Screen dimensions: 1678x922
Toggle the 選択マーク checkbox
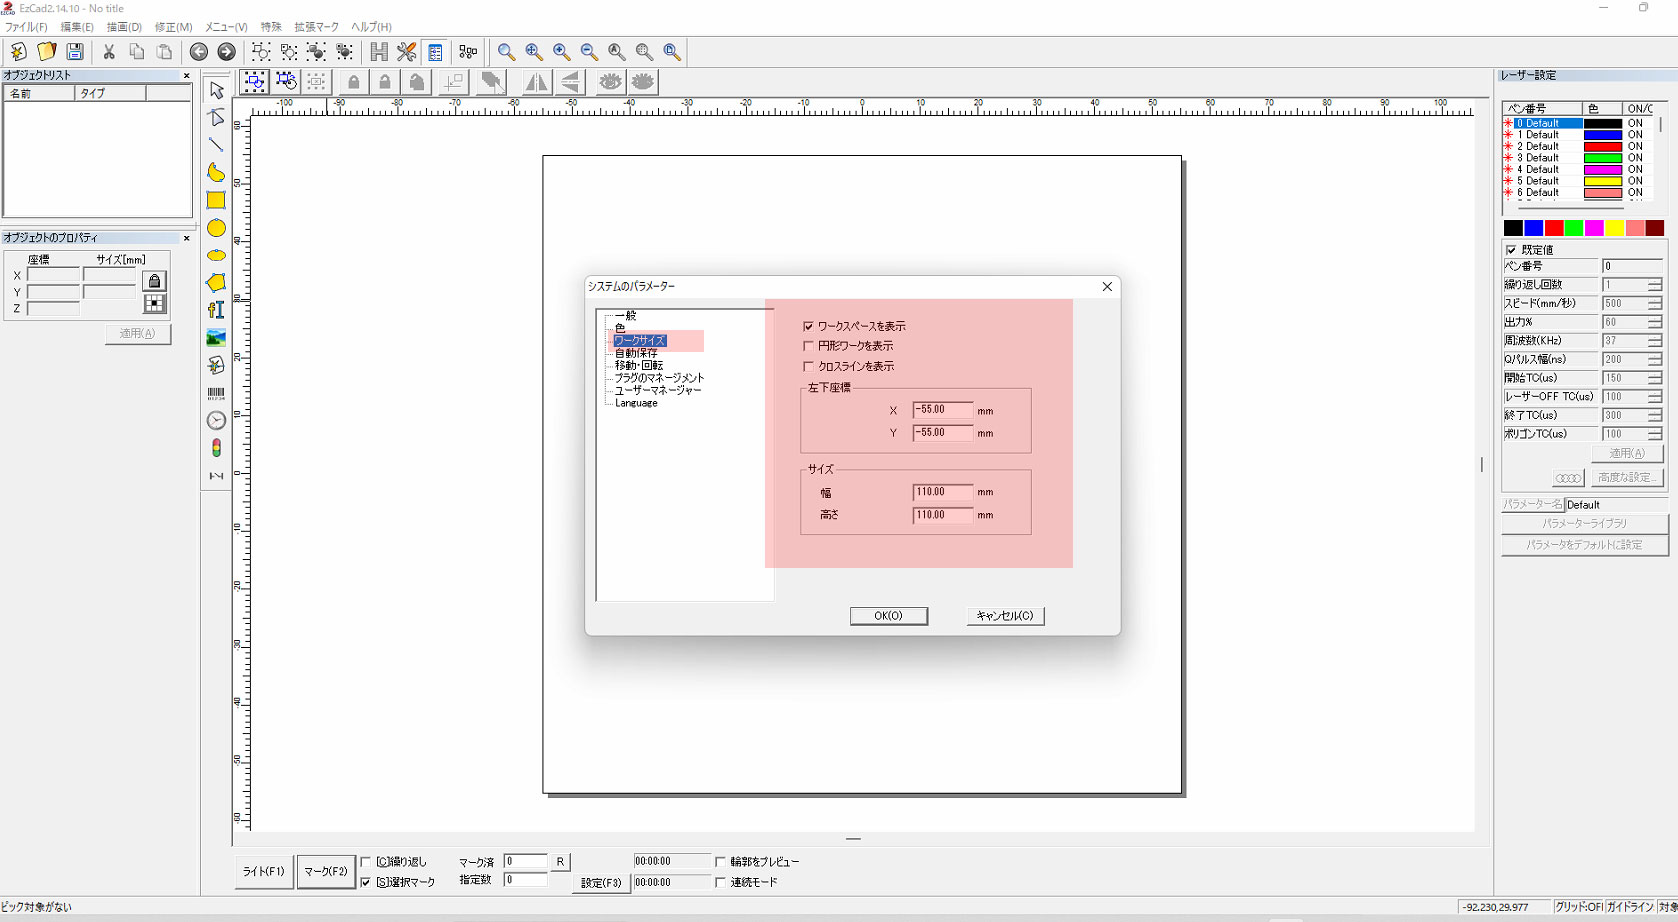366,882
